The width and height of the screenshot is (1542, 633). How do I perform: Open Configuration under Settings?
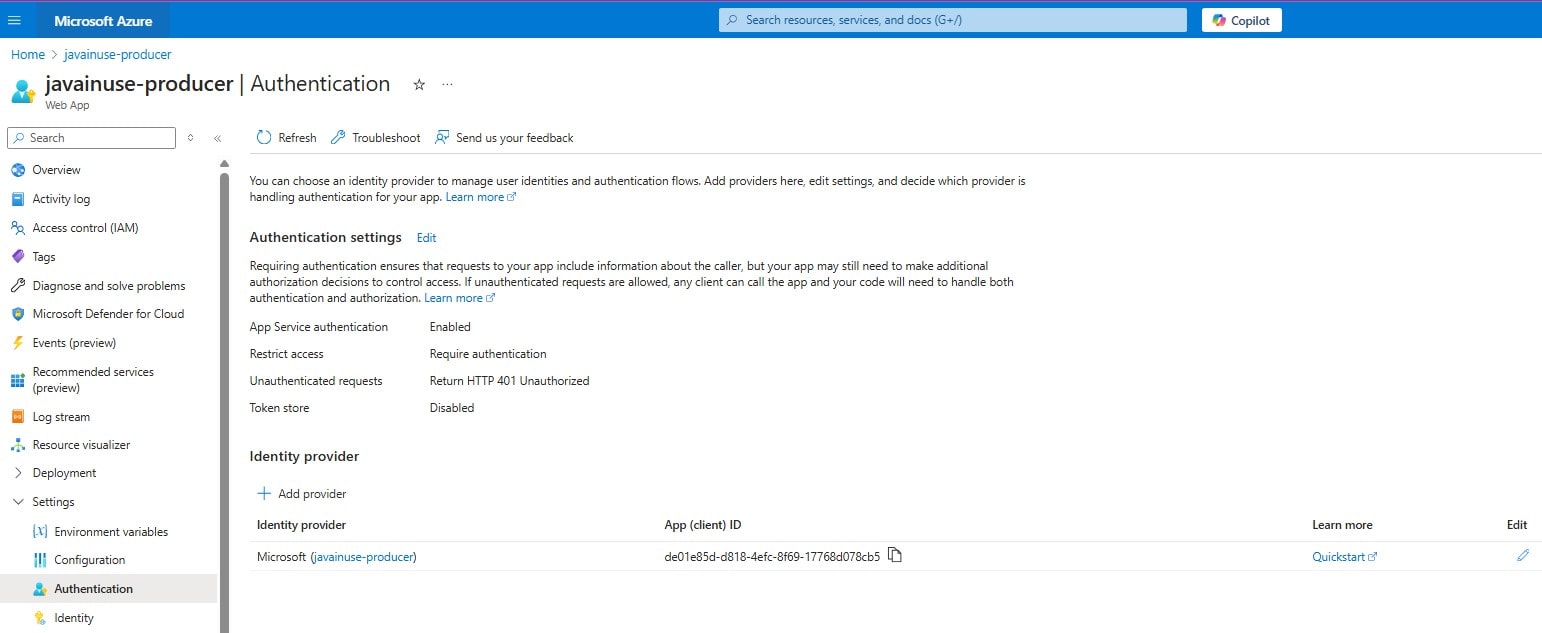(89, 560)
